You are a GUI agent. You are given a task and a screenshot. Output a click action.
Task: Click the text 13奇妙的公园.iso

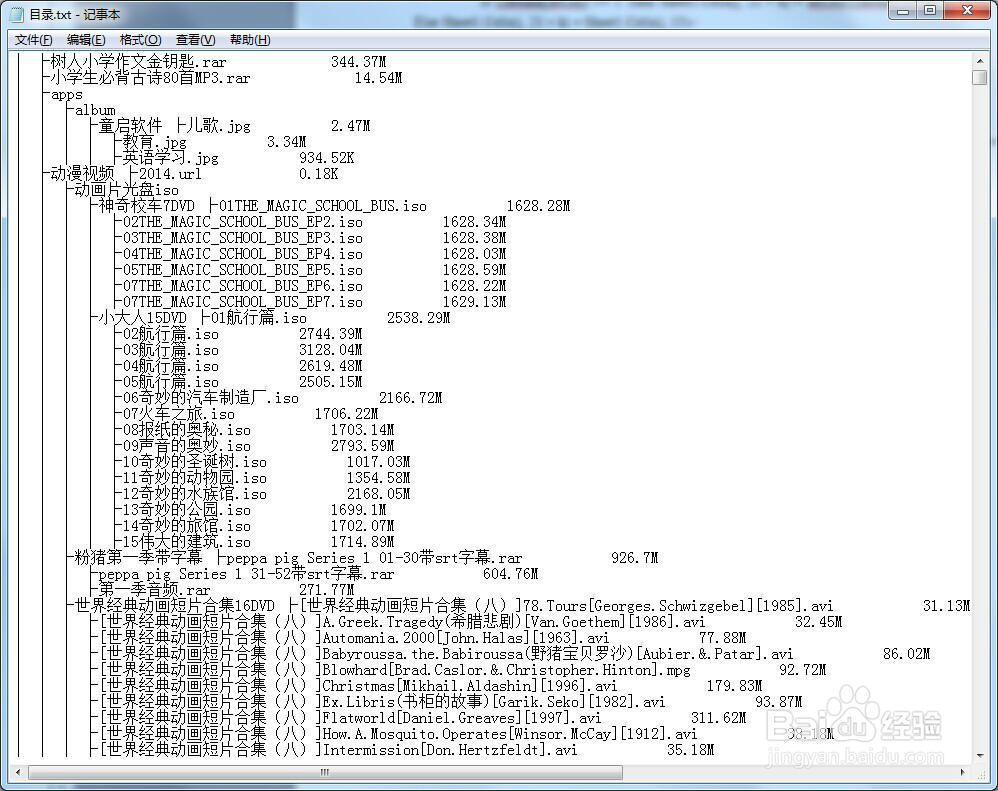[186, 510]
